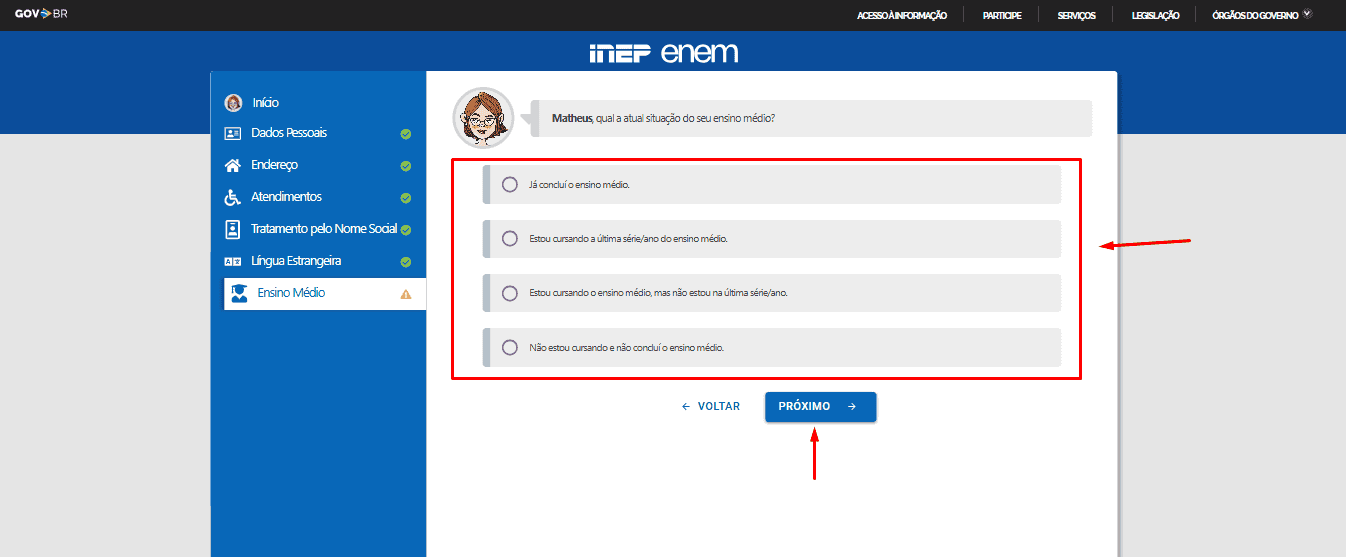Click the Início avatar icon in sidebar
Image resolution: width=1346 pixels, height=557 pixels.
(234, 102)
